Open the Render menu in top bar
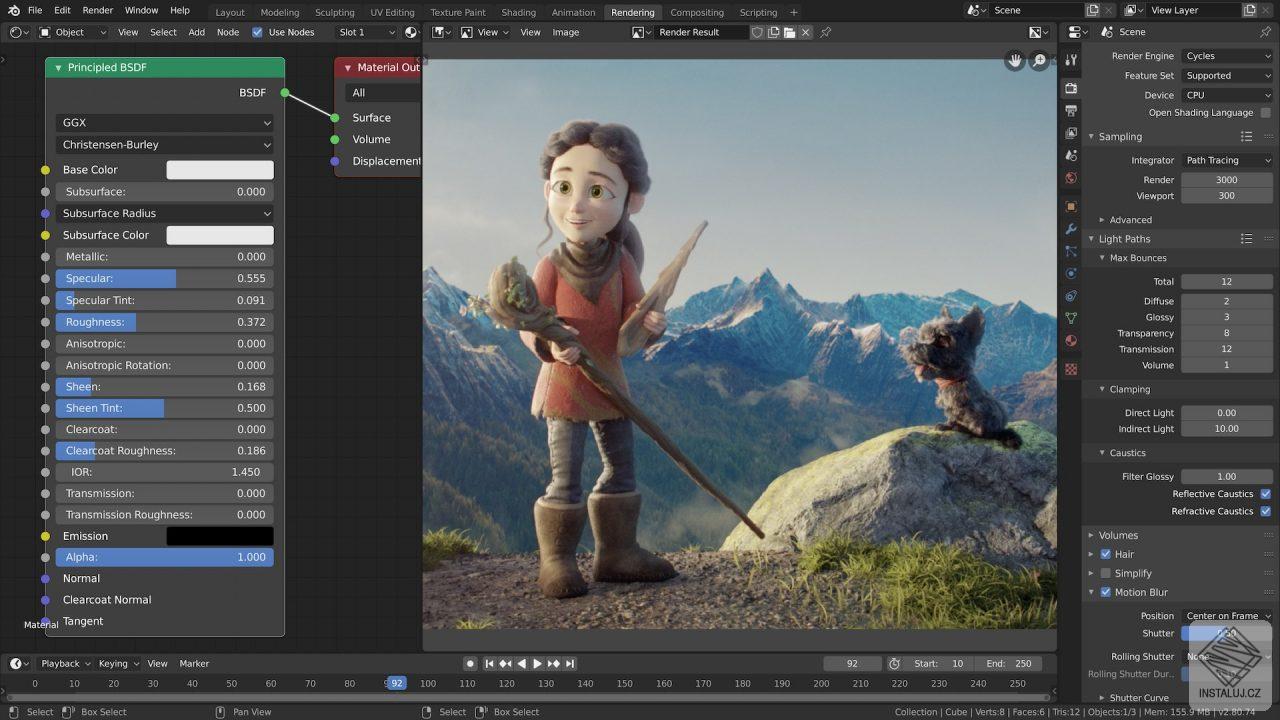Screen dimensions: 1280x720 98,10
